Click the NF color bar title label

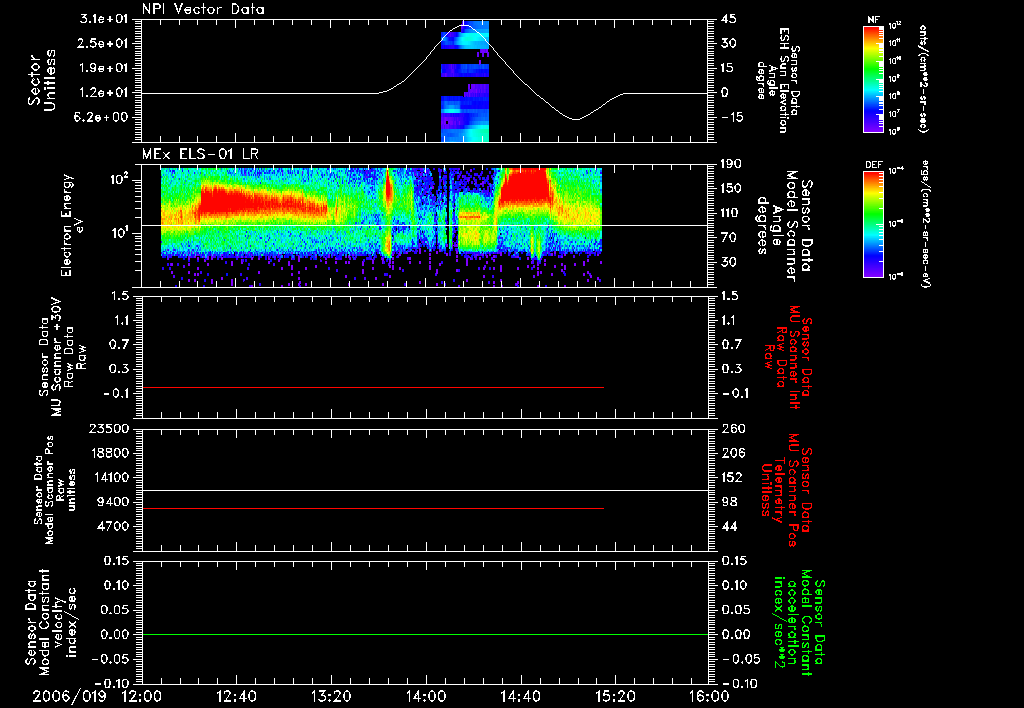point(873,20)
